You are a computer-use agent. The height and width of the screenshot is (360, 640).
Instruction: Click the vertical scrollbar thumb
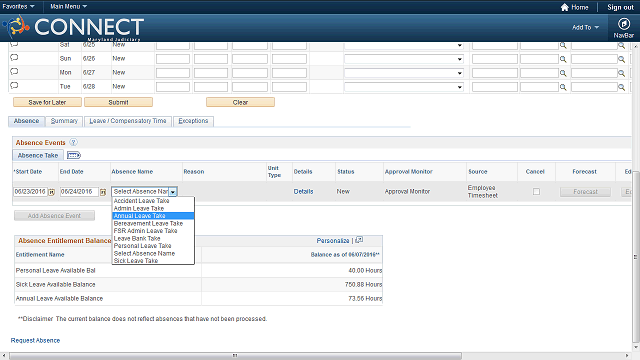(635, 257)
